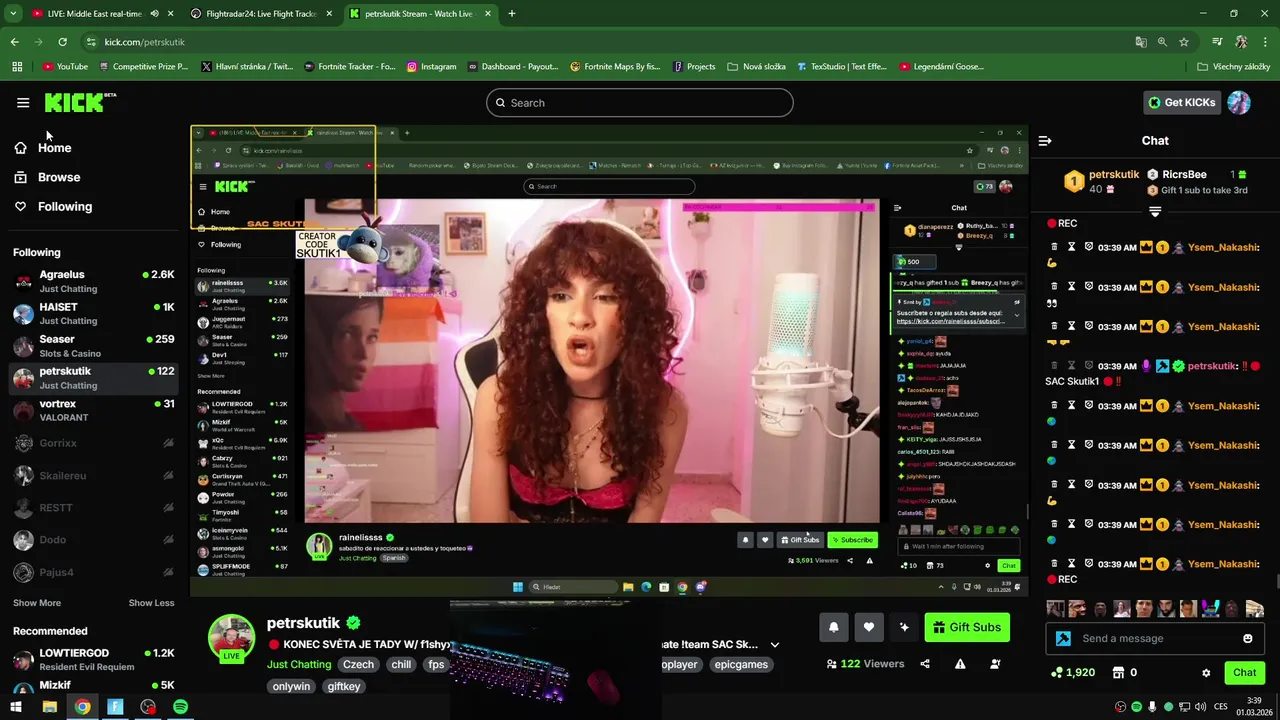Click the KICK logo
This screenshot has width=1280, height=720.
(80, 102)
